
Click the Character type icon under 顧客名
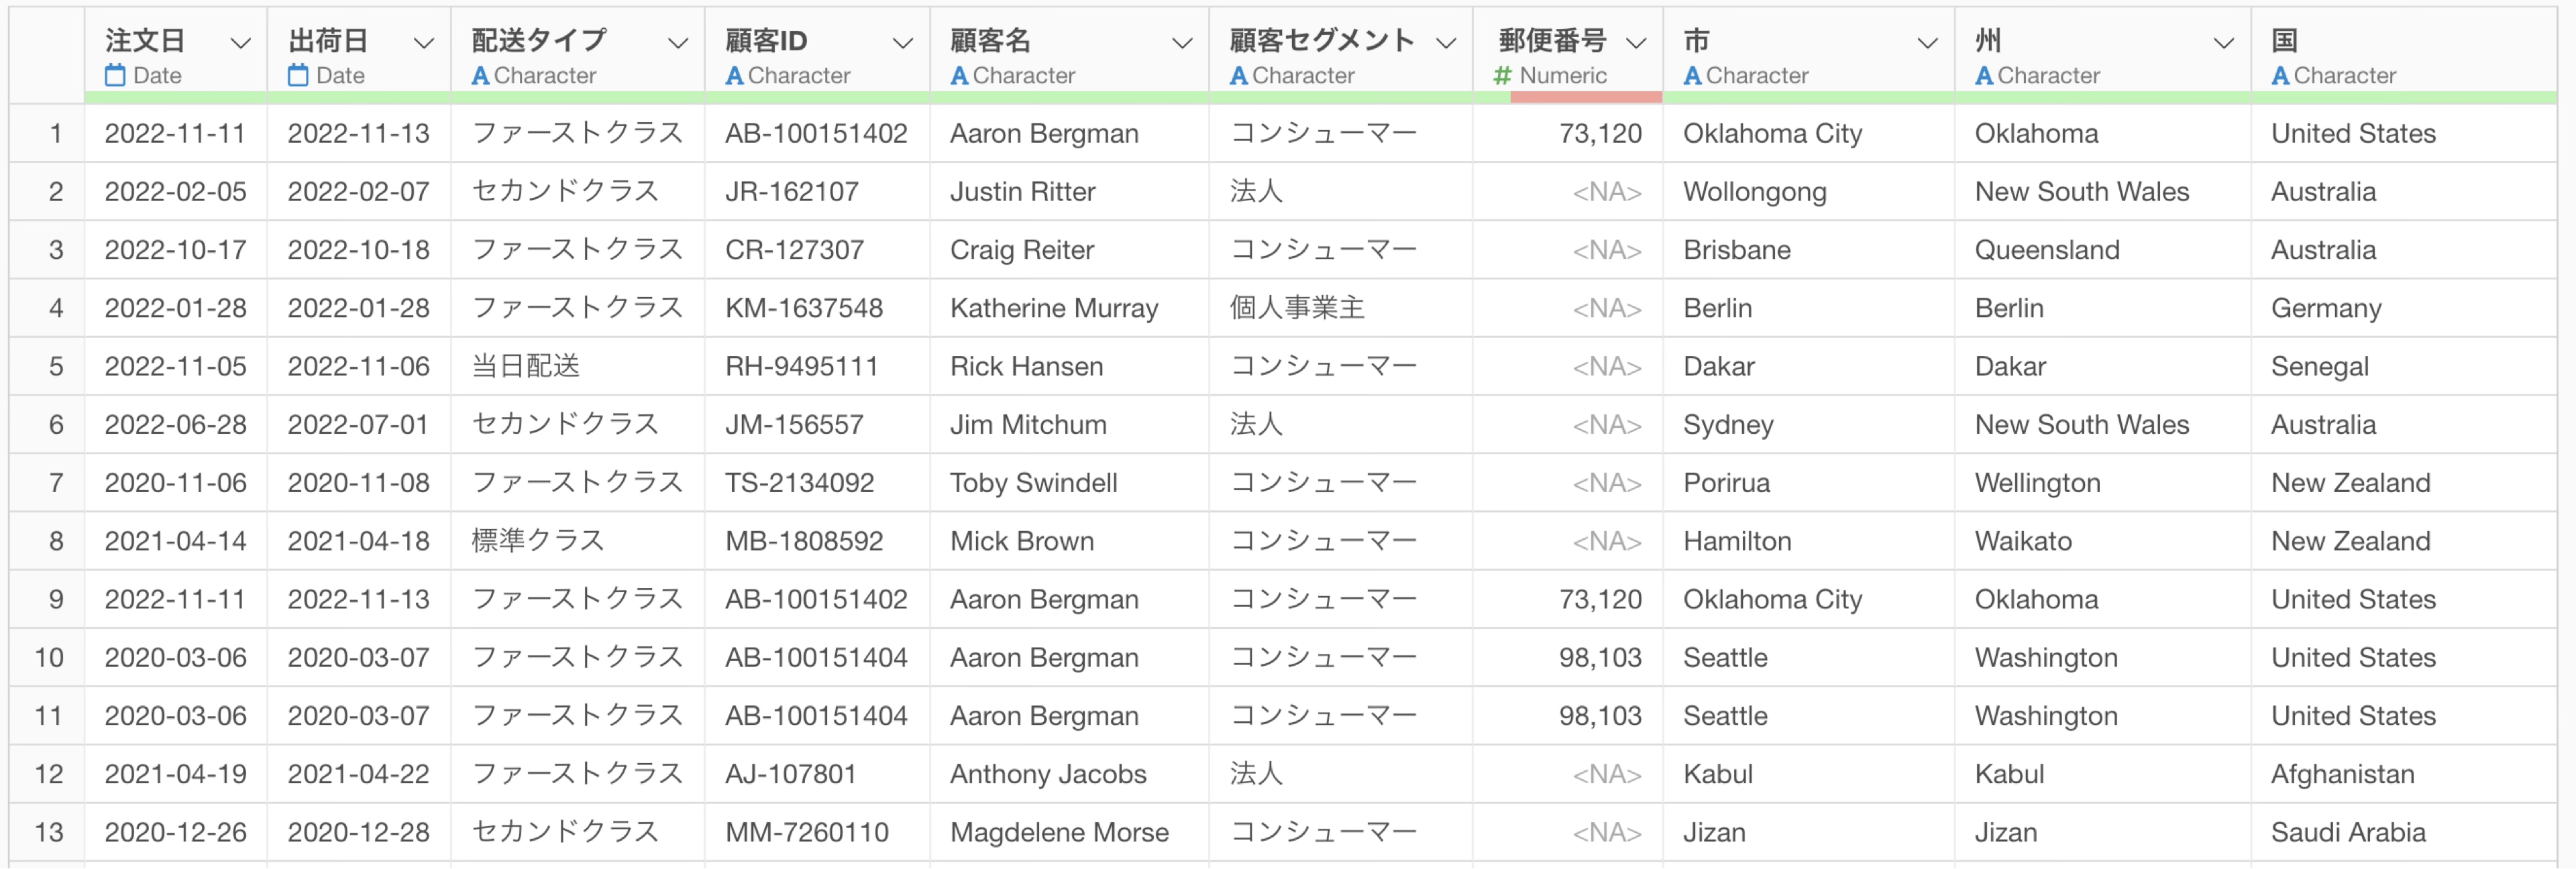pos(959,75)
